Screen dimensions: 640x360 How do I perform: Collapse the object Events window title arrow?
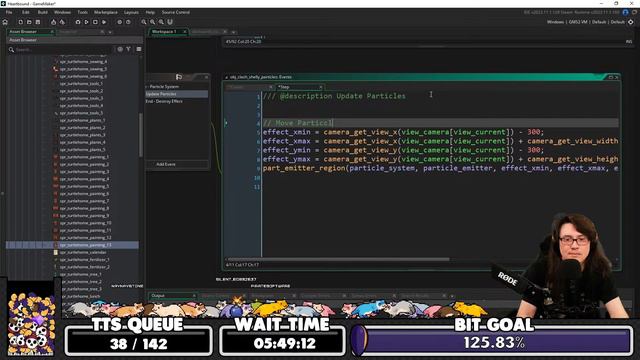(227, 77)
